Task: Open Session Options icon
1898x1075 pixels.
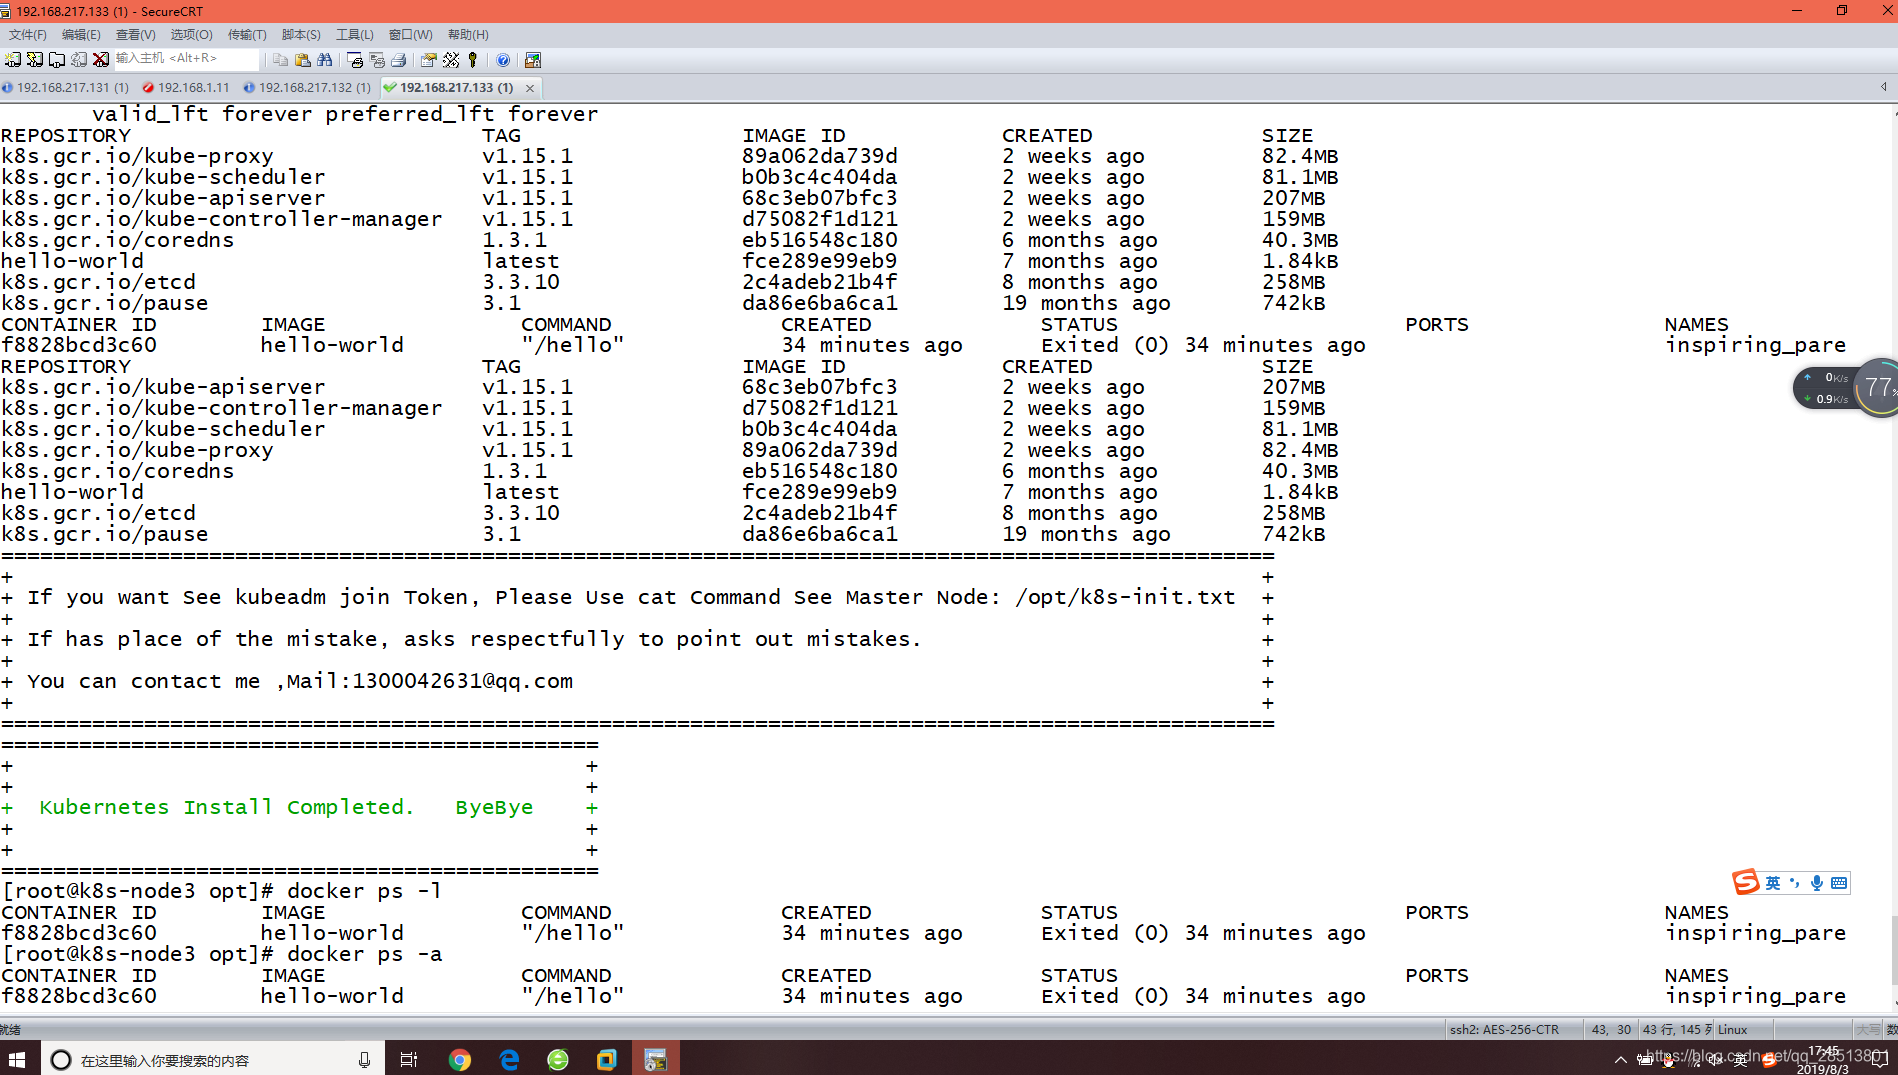Action: (429, 60)
